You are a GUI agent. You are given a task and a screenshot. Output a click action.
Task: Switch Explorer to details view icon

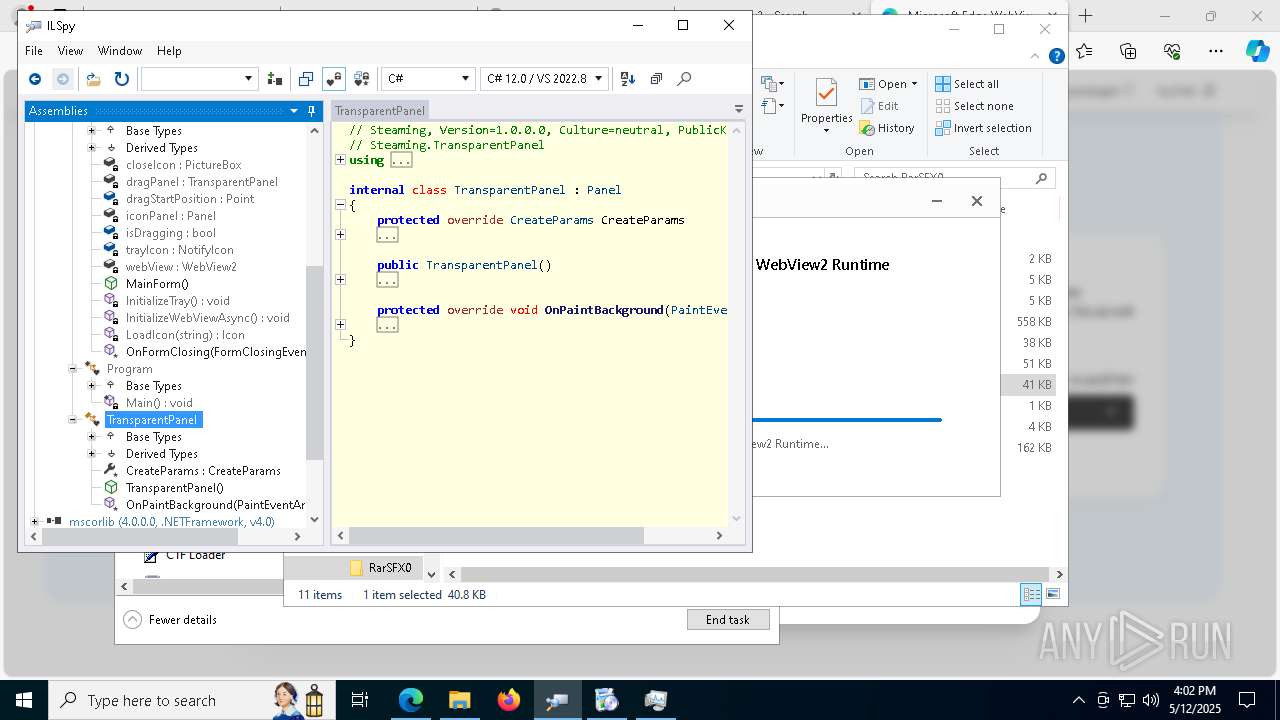point(1031,595)
